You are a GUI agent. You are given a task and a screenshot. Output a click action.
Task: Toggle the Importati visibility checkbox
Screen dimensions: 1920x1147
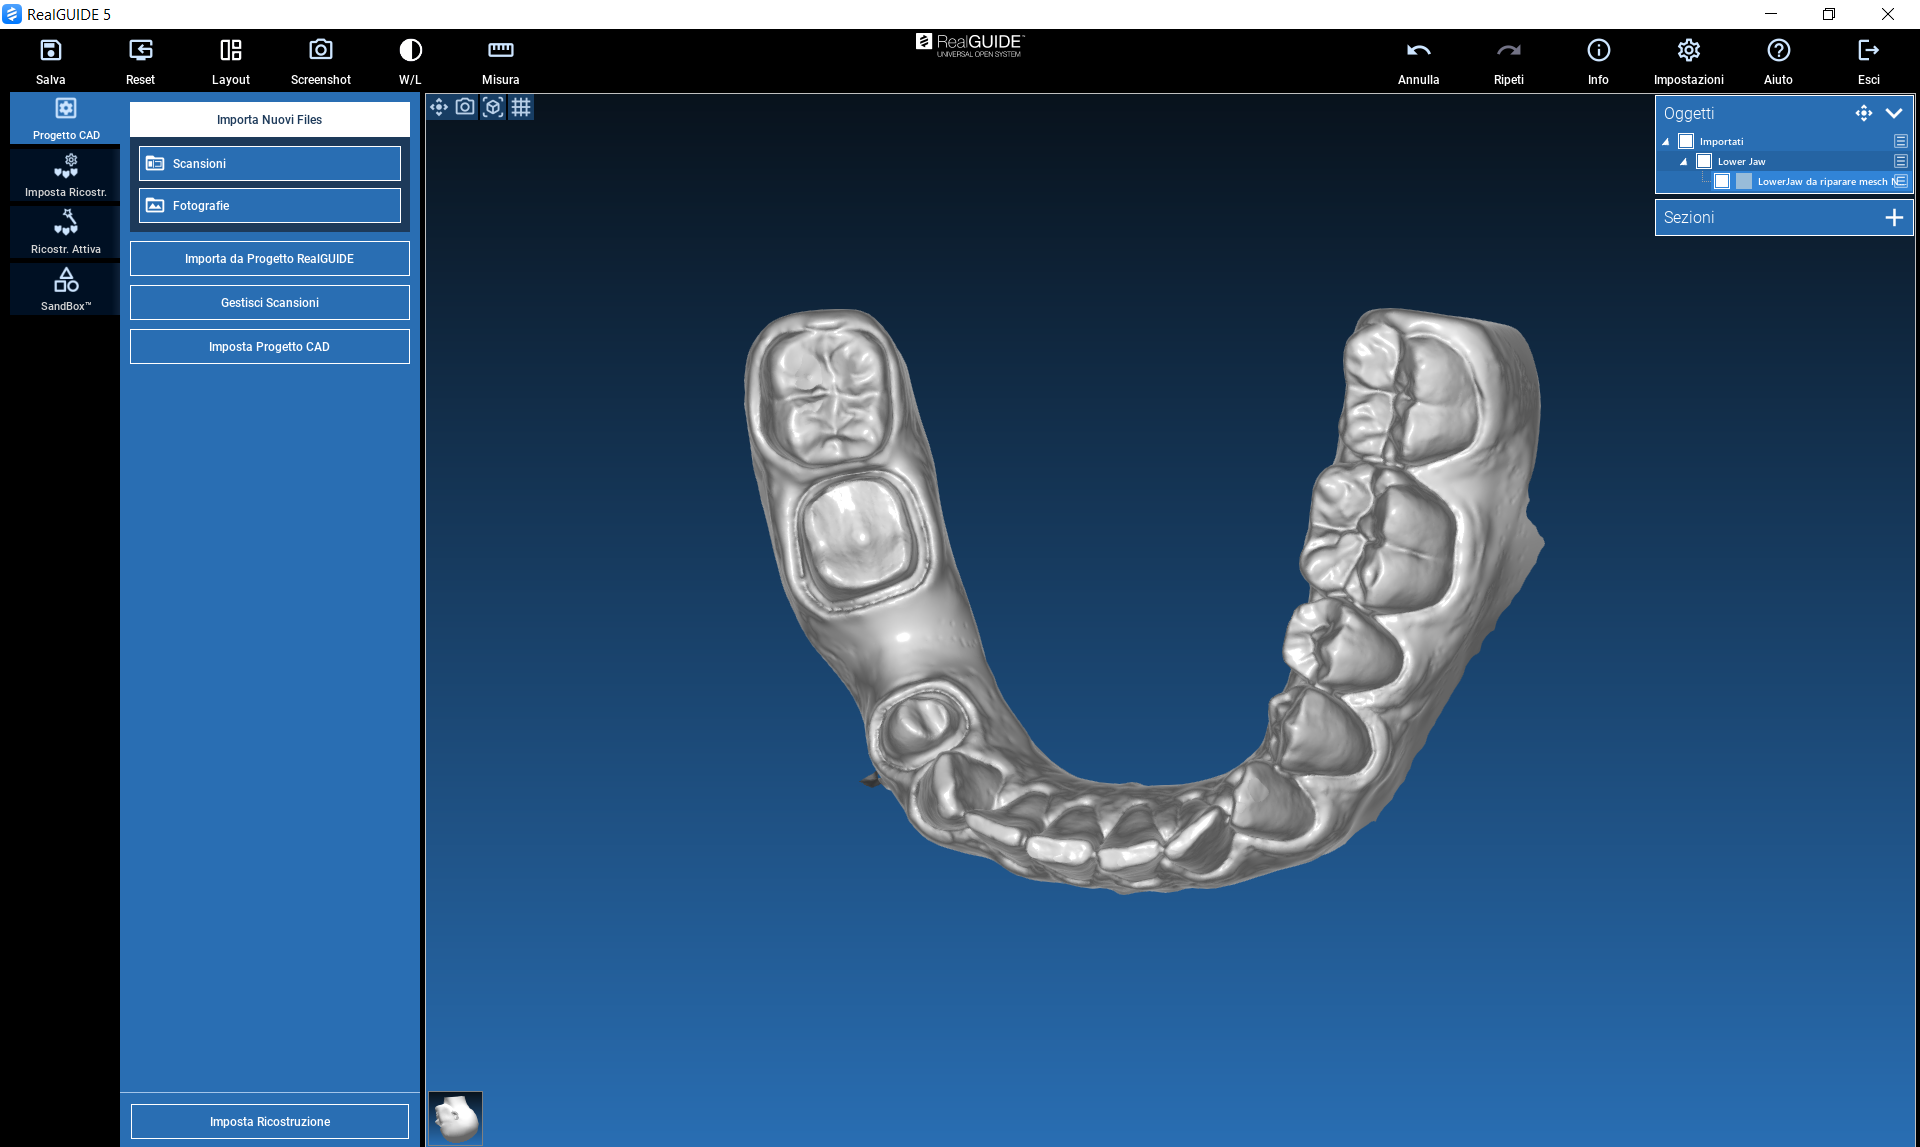[1686, 141]
